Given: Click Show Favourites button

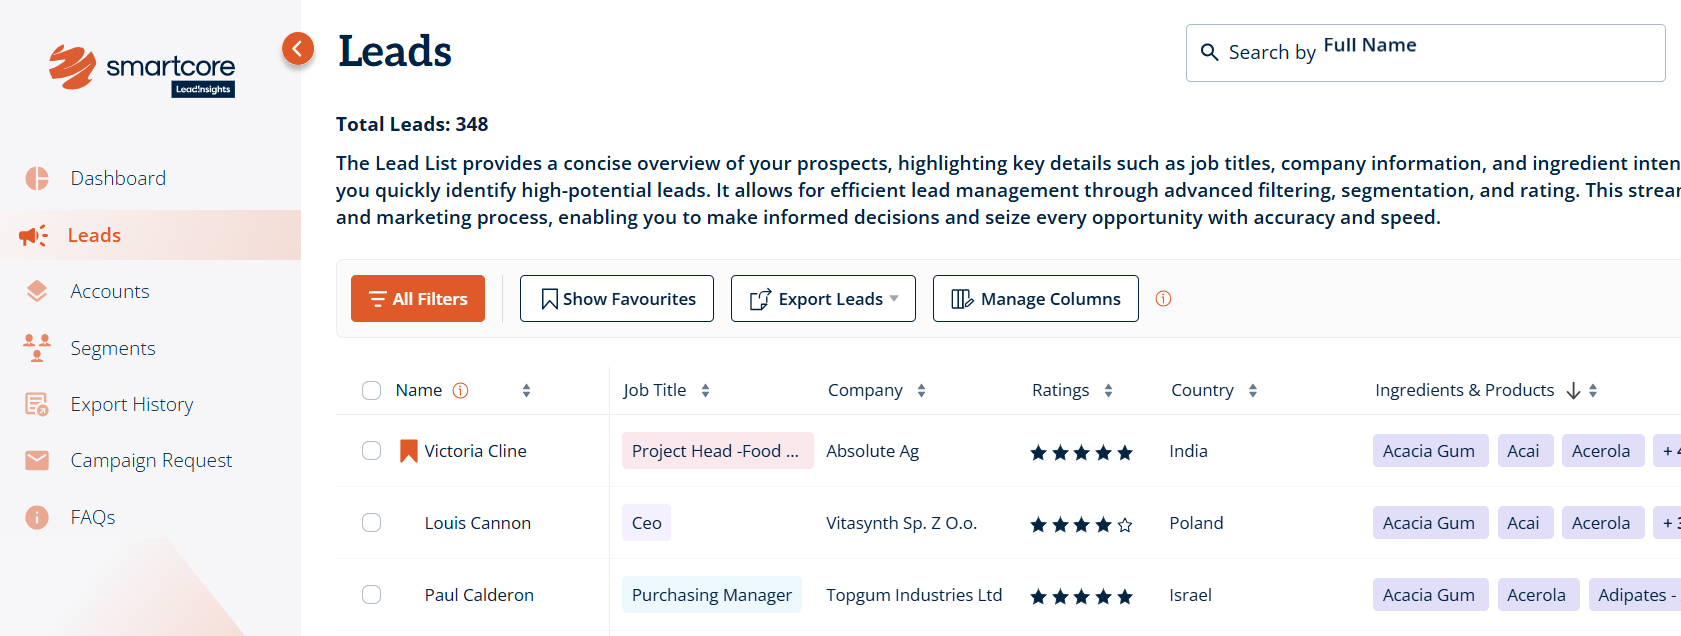Looking at the screenshot, I should (617, 298).
